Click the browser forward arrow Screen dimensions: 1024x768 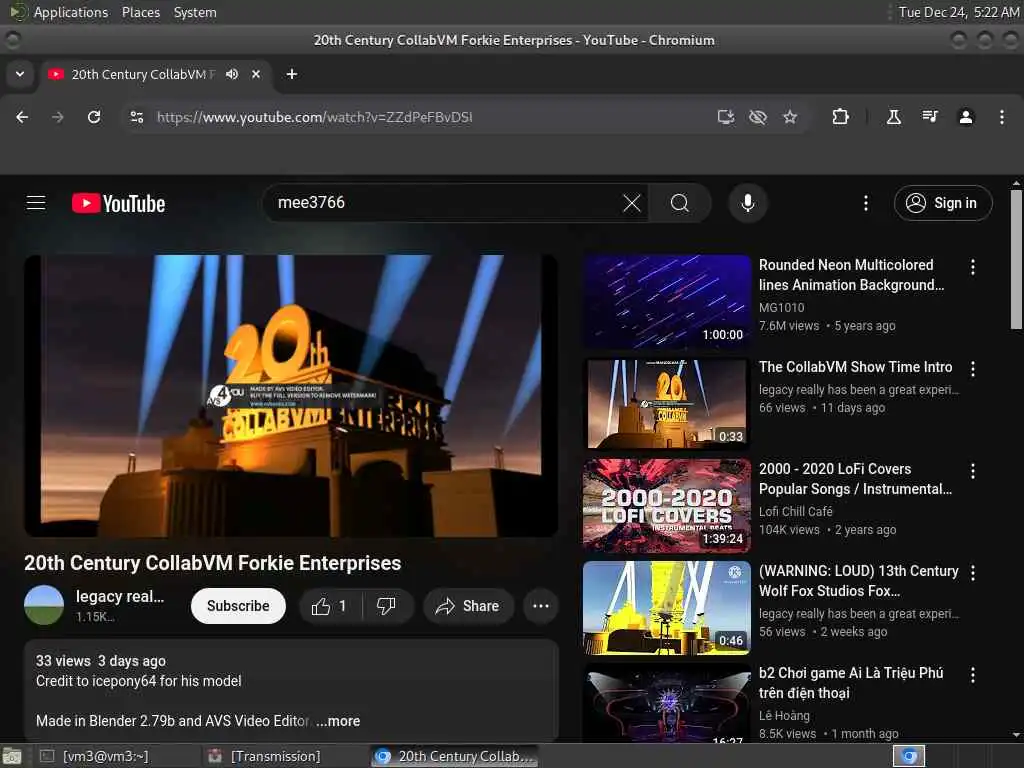click(58, 117)
